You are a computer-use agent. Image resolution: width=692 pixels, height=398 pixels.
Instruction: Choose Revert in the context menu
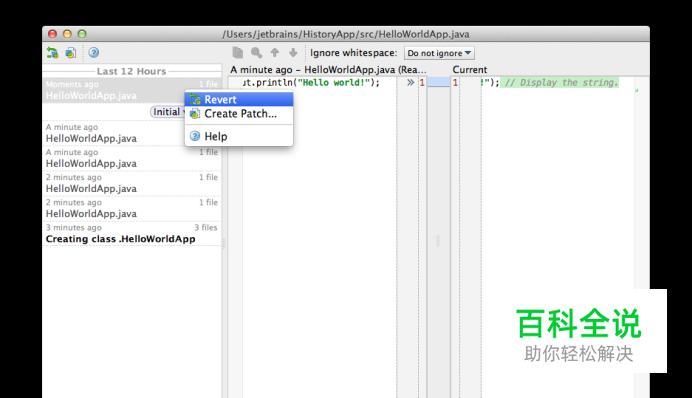point(239,100)
